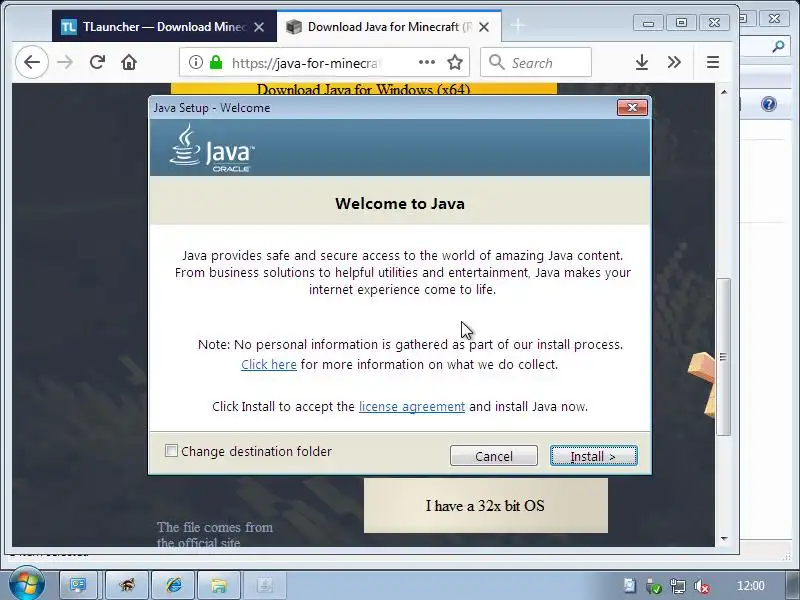Click the muted volume tray icon
The width and height of the screenshot is (800, 600).
tap(703, 586)
